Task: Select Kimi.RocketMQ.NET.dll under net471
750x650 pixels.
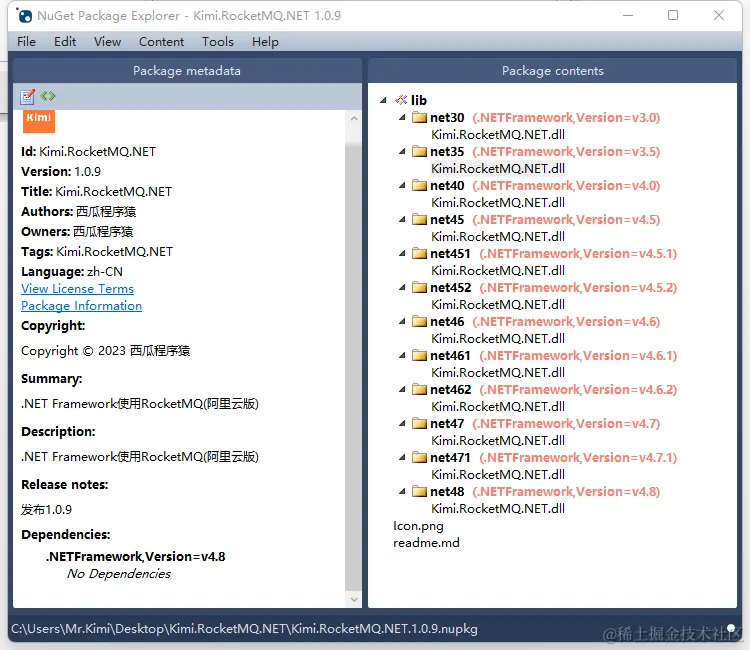Action: pyautogui.click(x=498, y=474)
